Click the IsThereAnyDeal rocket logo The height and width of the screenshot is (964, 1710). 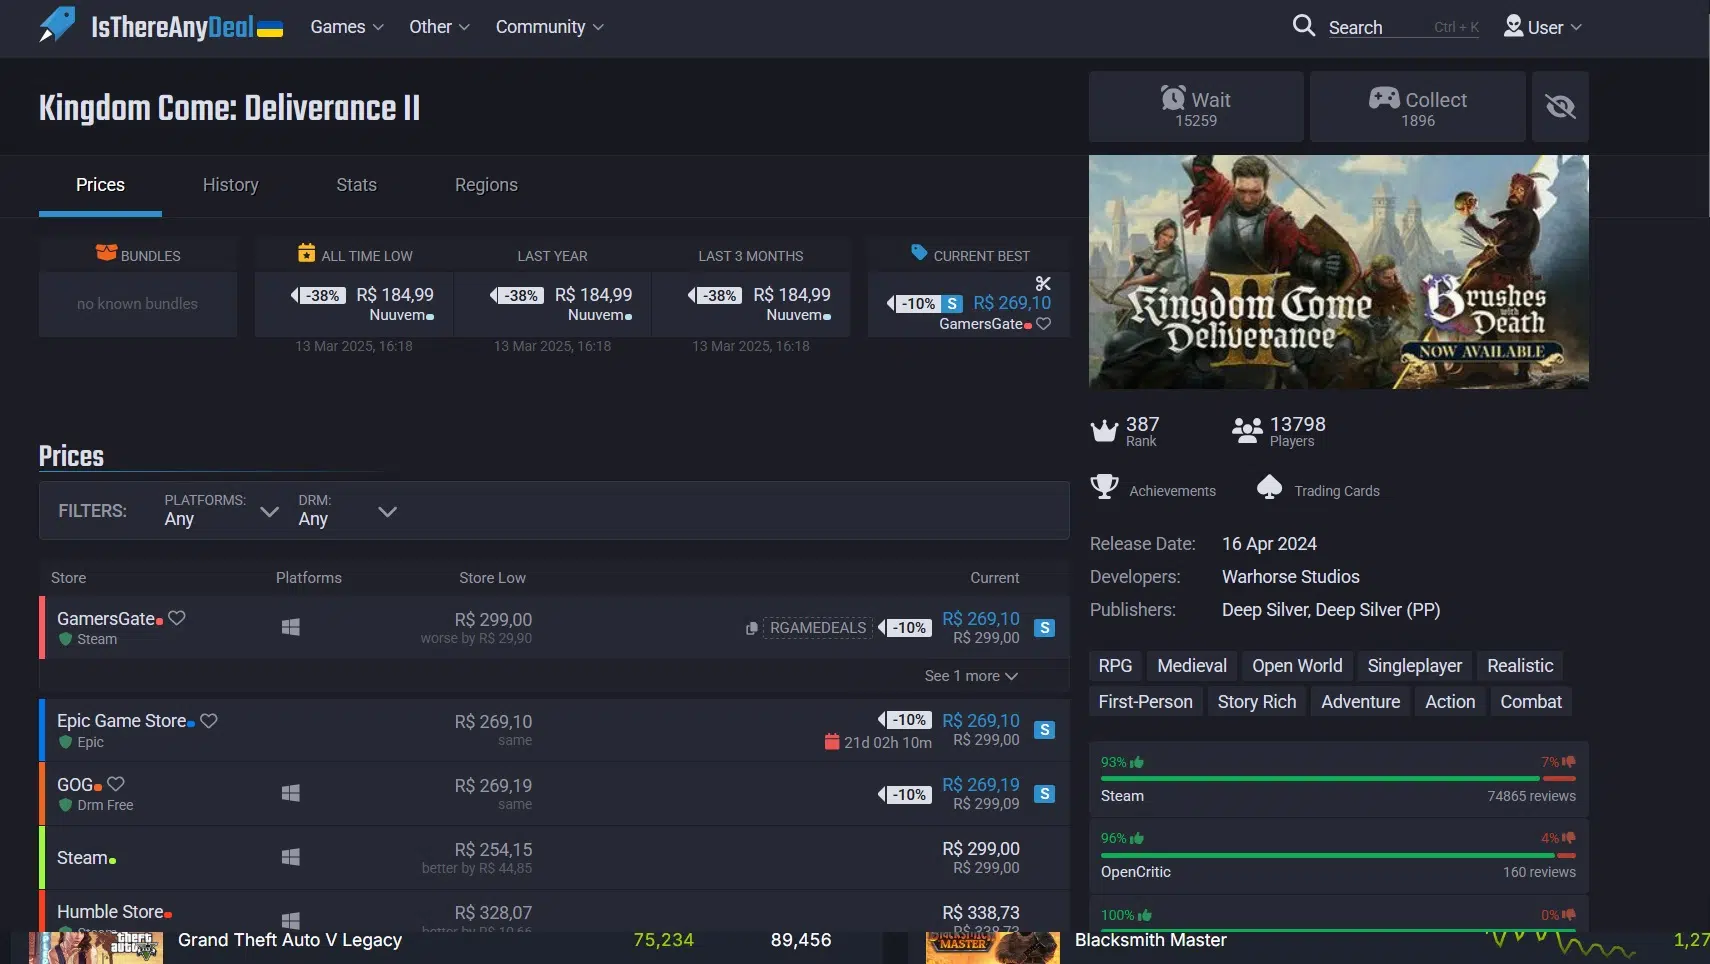click(x=57, y=25)
